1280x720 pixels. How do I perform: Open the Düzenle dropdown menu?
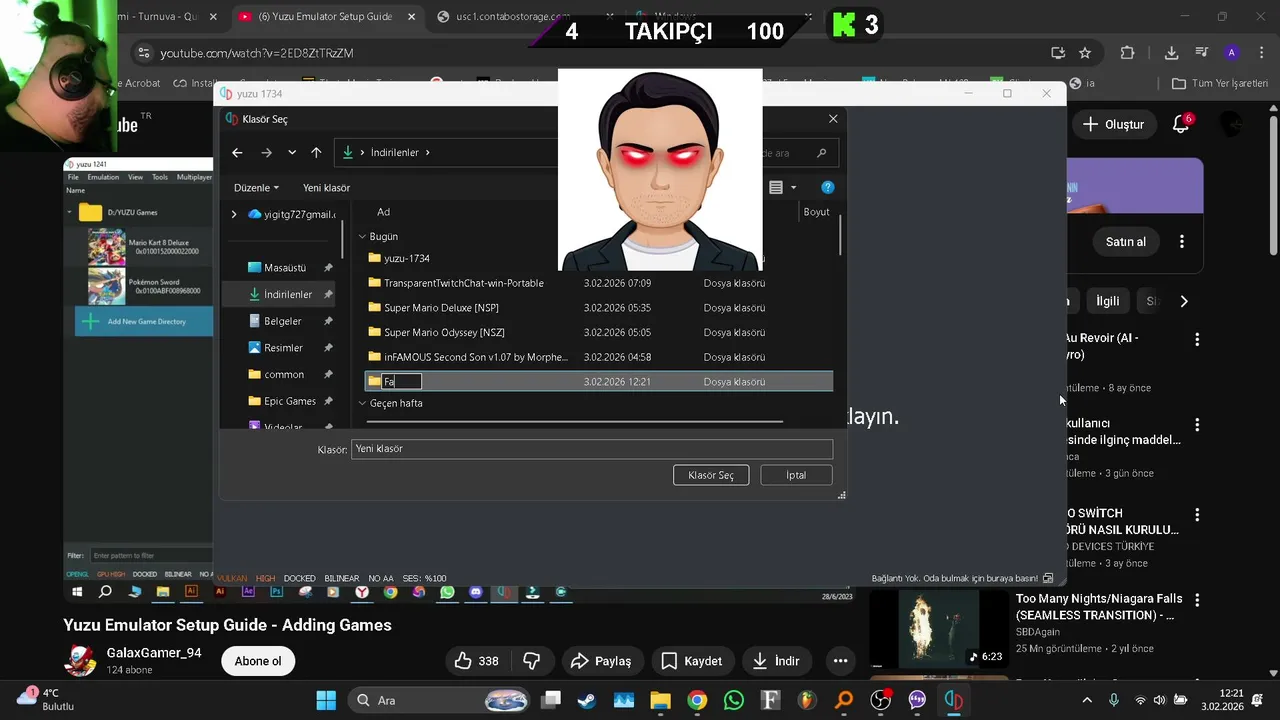[256, 188]
